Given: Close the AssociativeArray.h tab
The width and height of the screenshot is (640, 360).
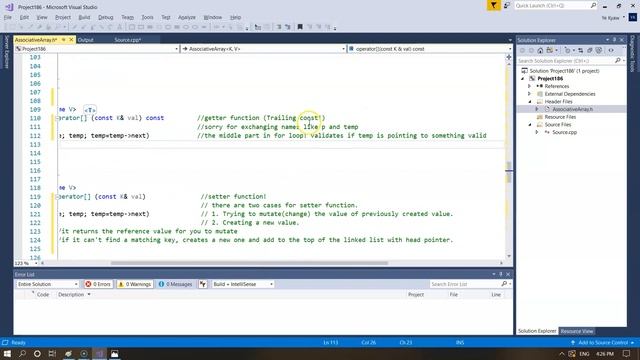Looking at the screenshot, I should (71, 40).
